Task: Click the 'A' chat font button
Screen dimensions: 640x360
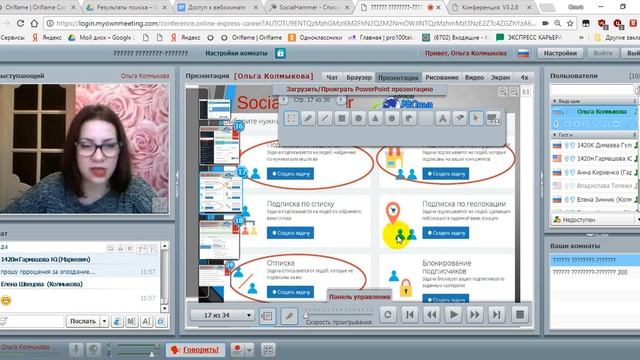Action: [146, 322]
